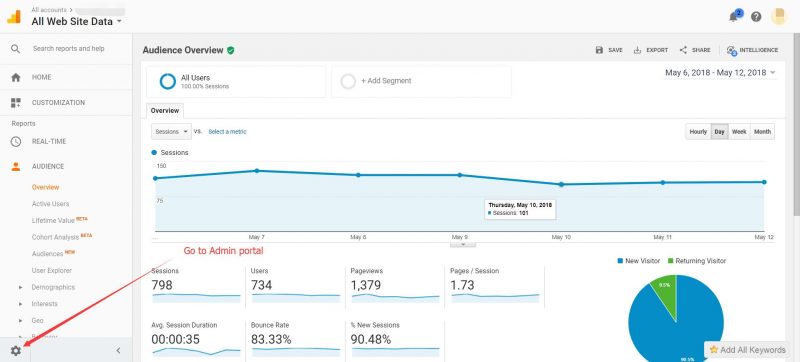
Task: Switch the graph to Hourly view
Action: point(698,132)
